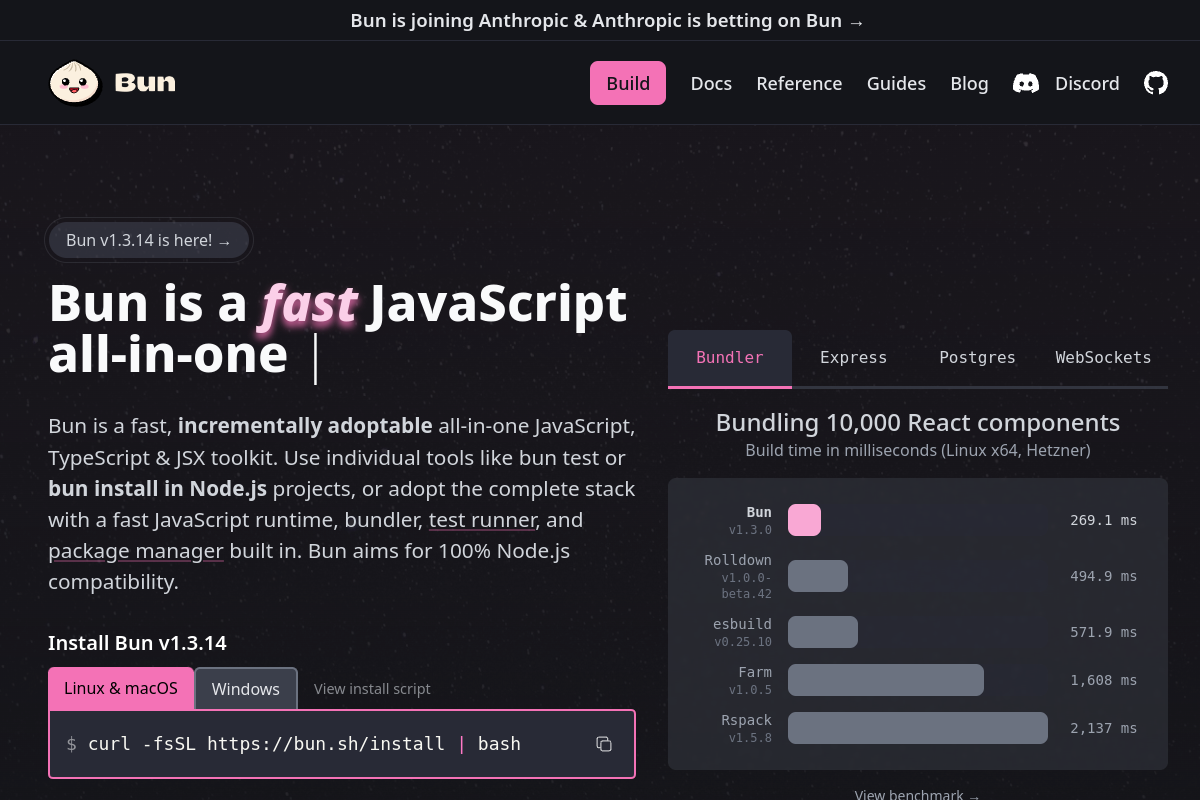Open the Docs navigation item

711,84
